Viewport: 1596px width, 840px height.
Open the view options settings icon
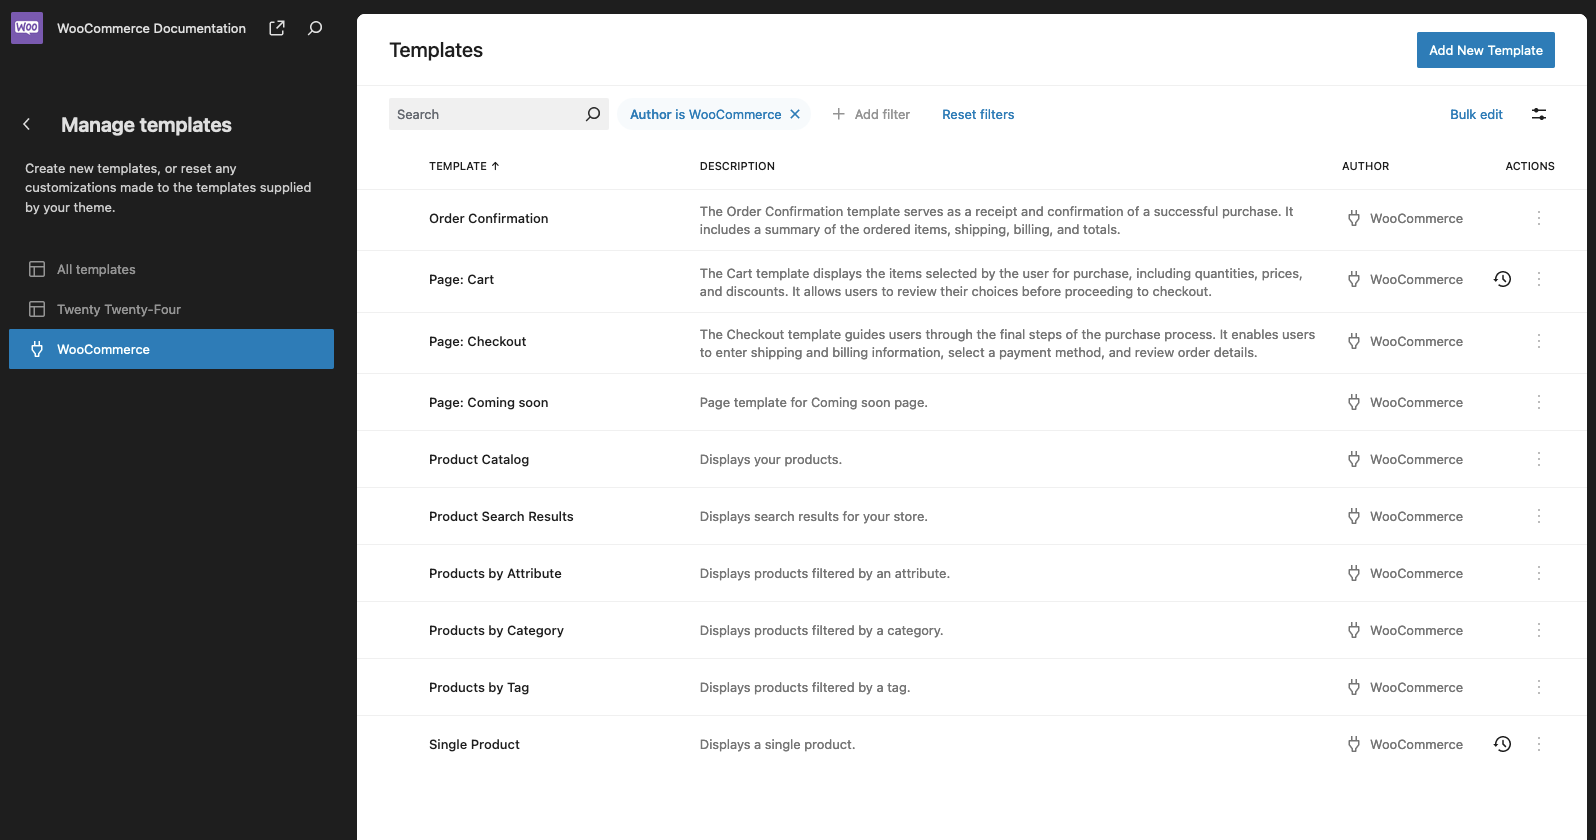pyautogui.click(x=1539, y=114)
